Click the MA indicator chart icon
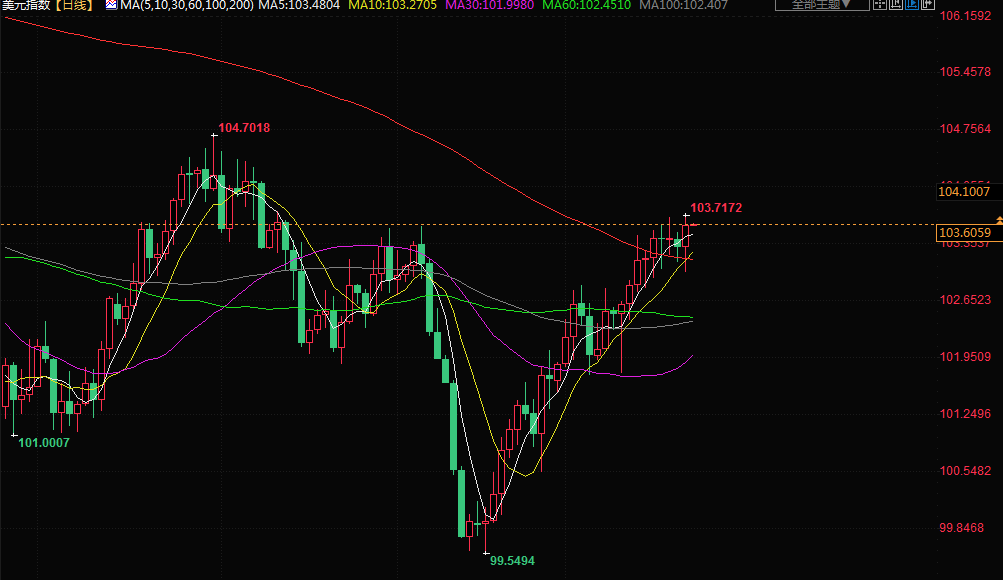Image resolution: width=1003 pixels, height=580 pixels. point(111,5)
